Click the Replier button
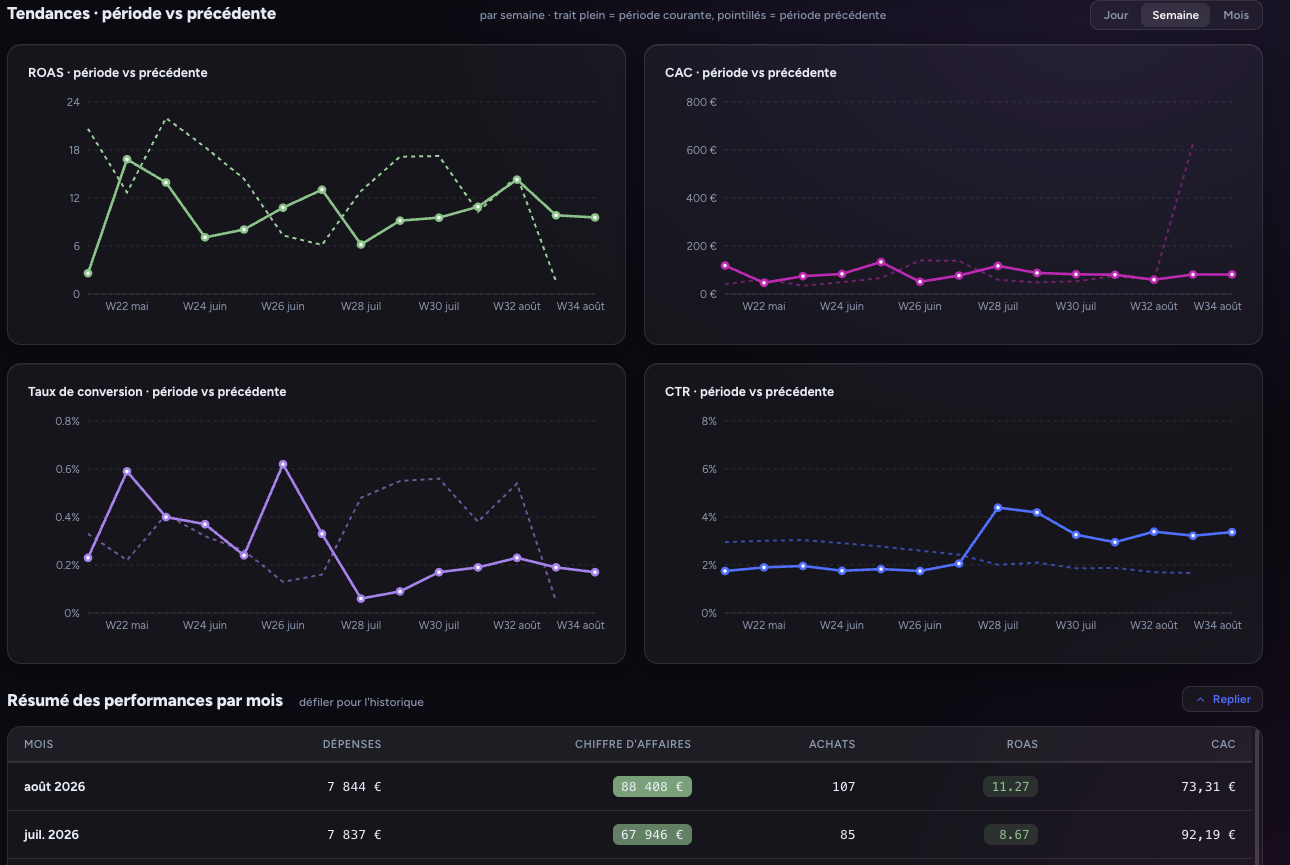Viewport: 1290px width, 865px height. (x=1222, y=699)
